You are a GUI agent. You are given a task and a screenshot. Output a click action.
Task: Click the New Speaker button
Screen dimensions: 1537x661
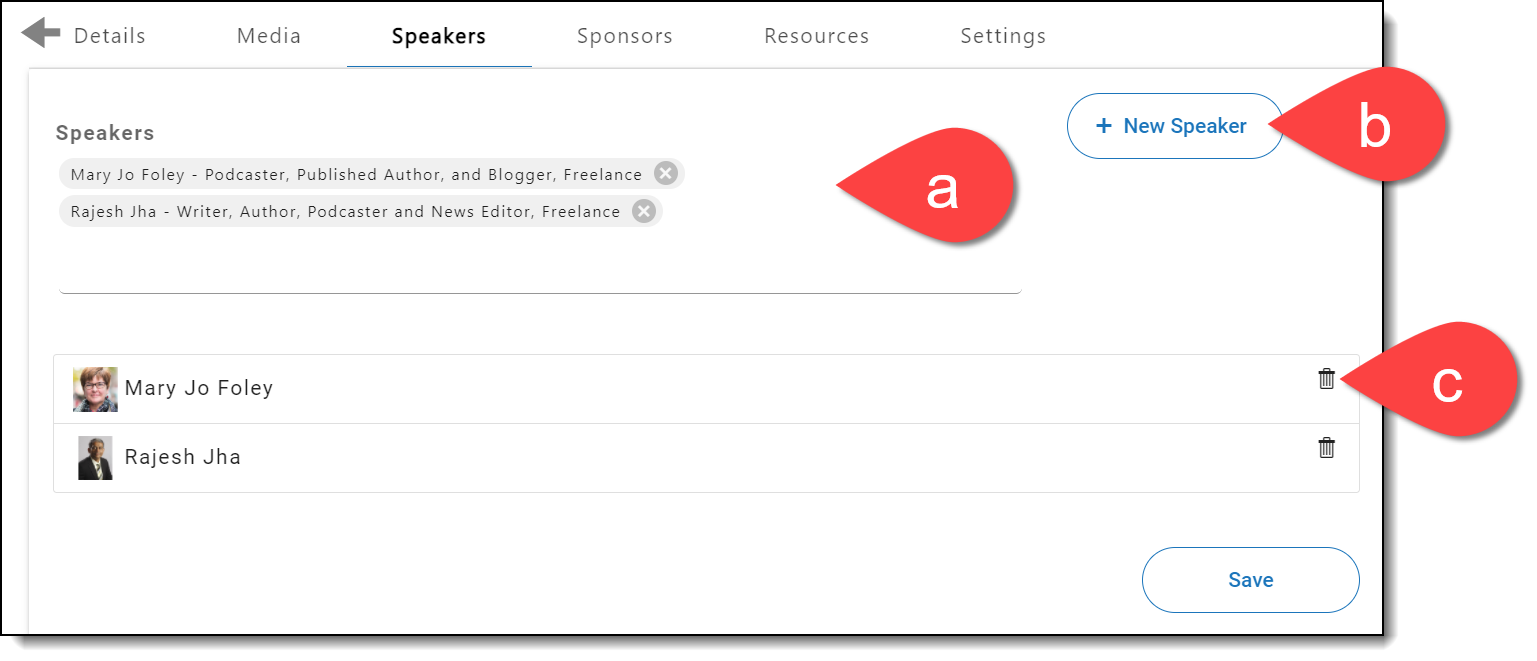(x=1175, y=126)
